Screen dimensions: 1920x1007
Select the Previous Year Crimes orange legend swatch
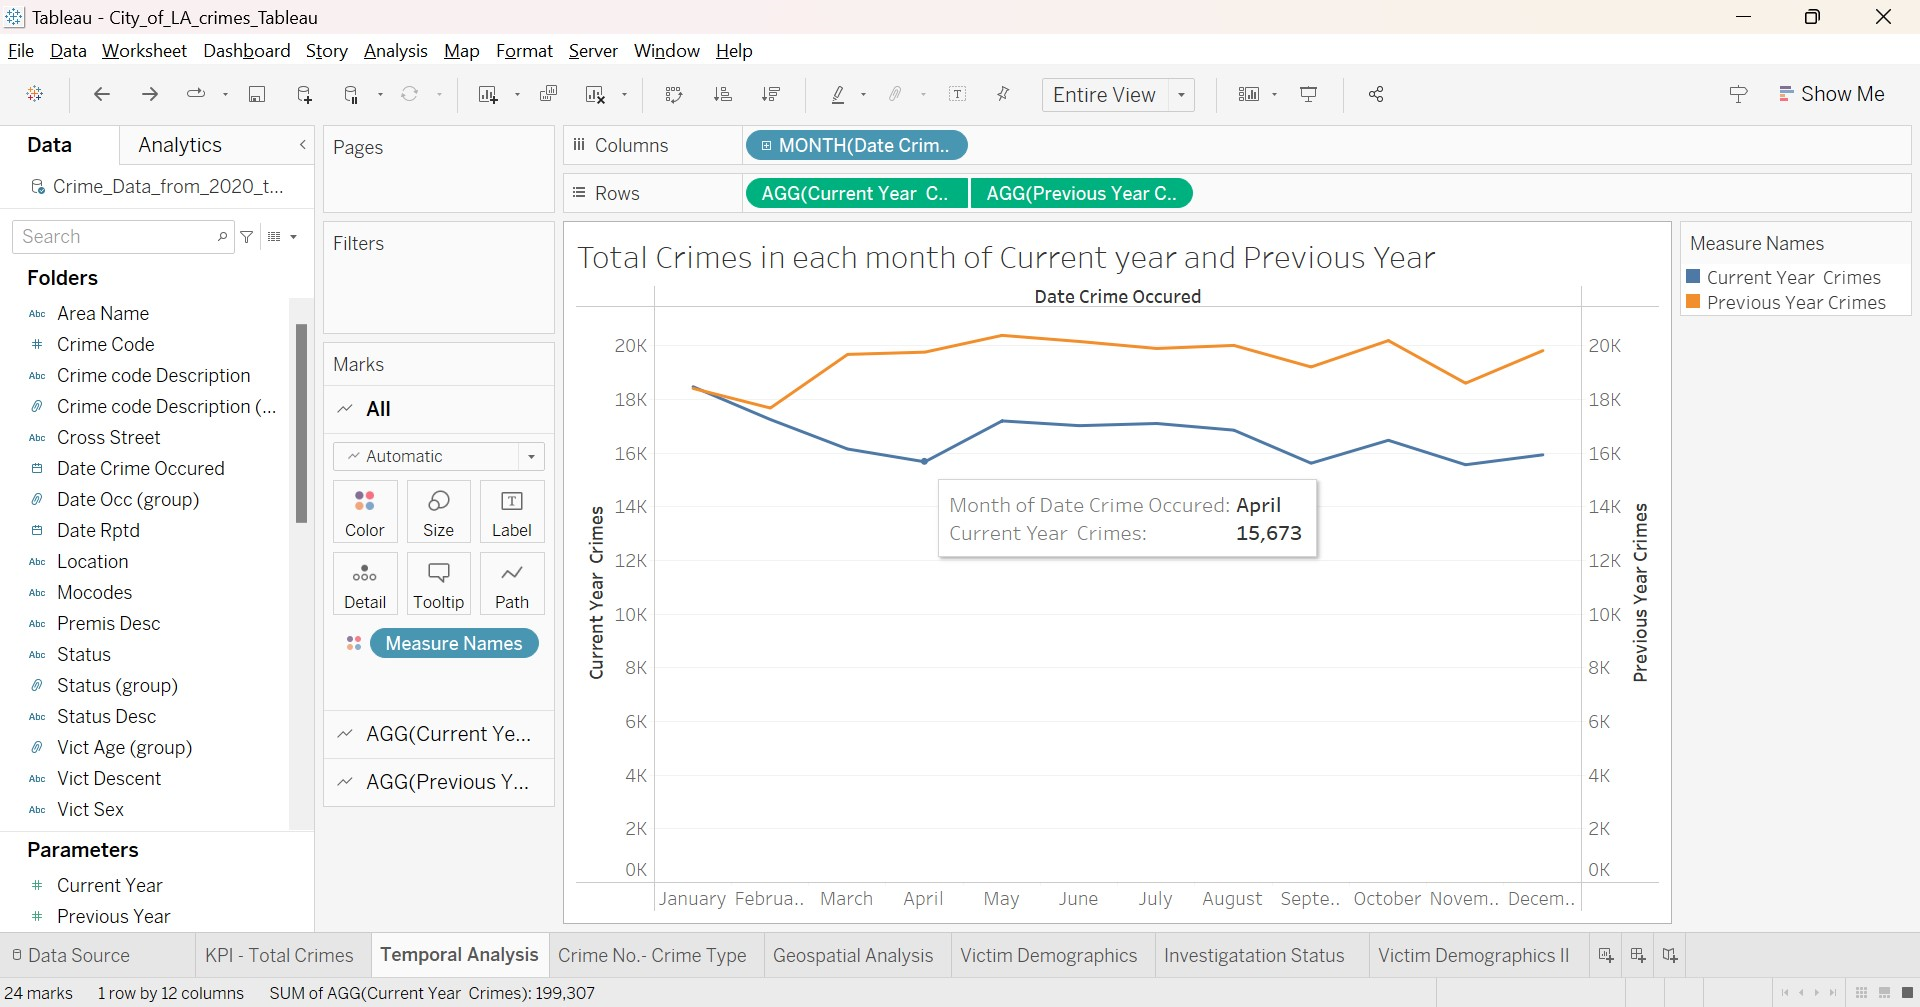pyautogui.click(x=1692, y=302)
